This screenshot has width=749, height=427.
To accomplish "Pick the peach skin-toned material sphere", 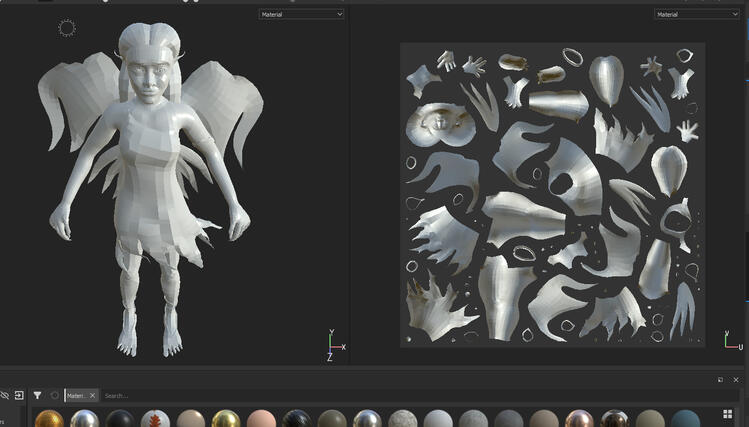I will click(261, 420).
